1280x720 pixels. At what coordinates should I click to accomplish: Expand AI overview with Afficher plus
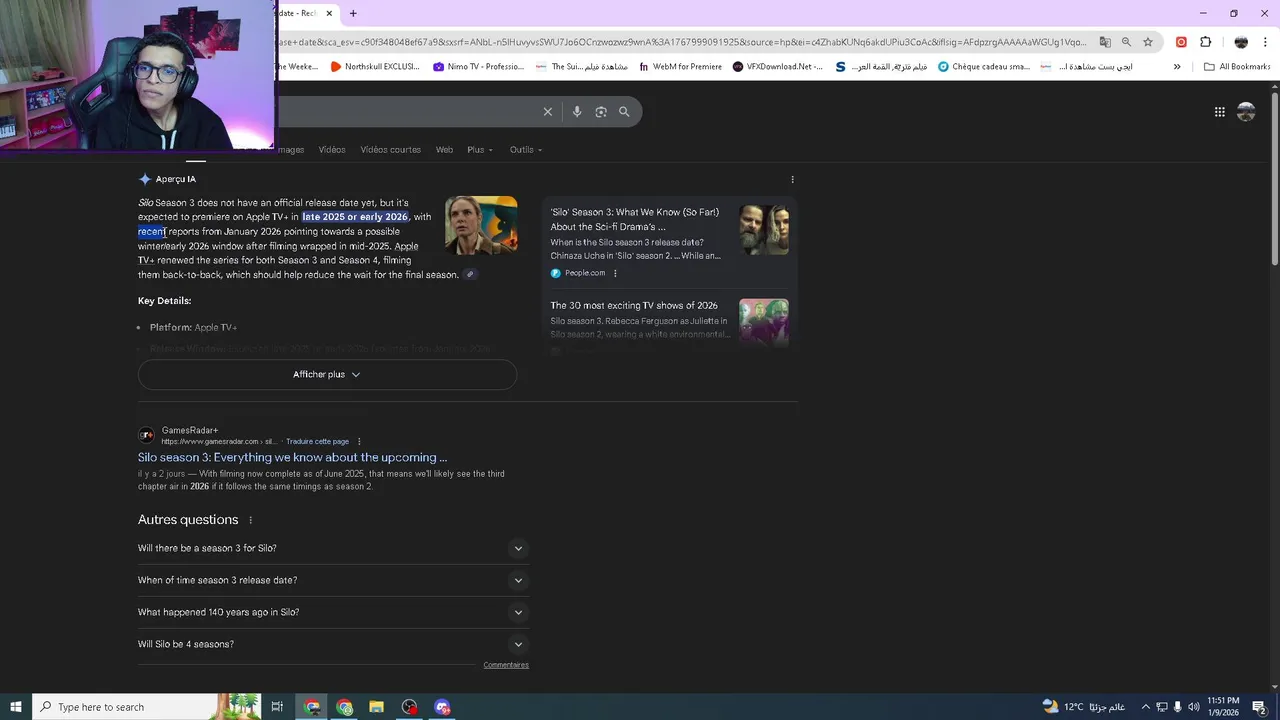click(x=327, y=374)
